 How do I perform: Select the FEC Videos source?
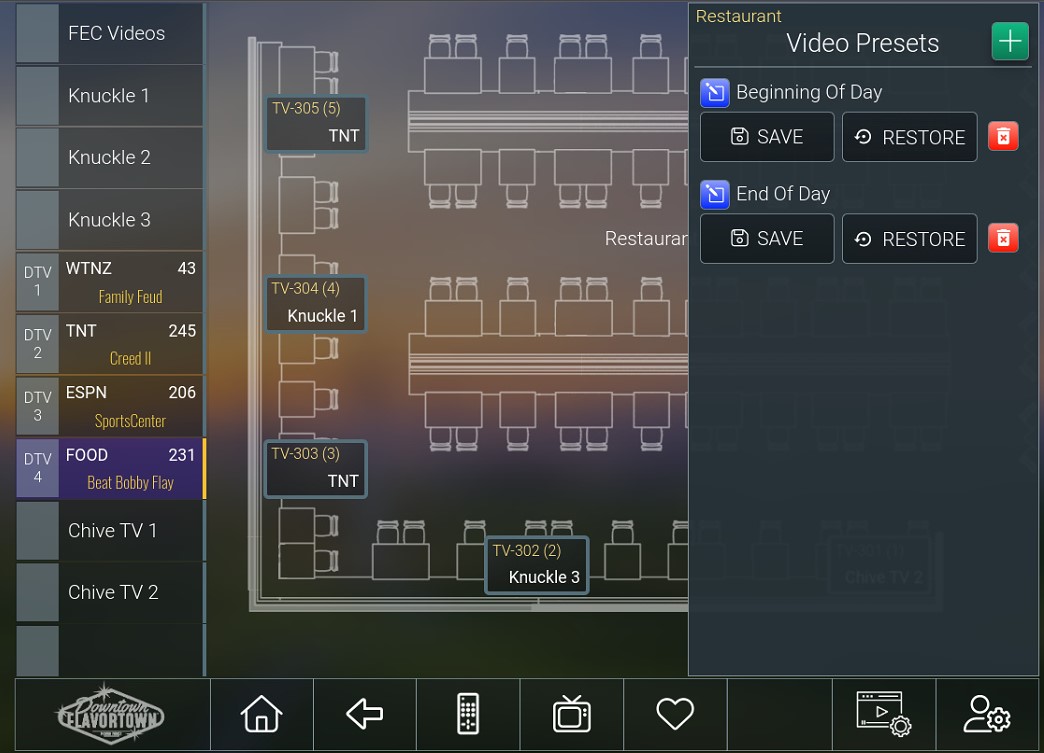pos(109,33)
